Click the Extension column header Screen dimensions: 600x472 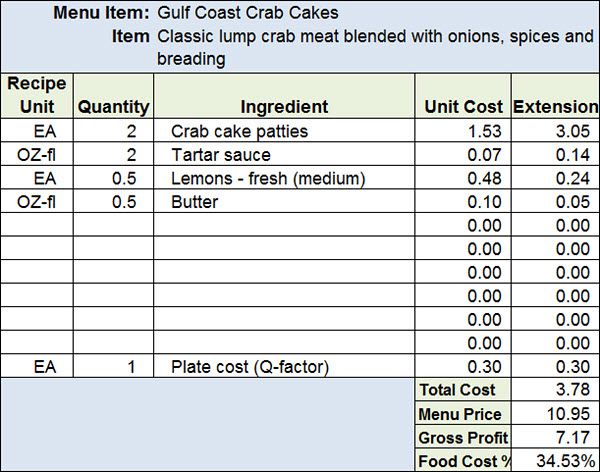[553, 106]
